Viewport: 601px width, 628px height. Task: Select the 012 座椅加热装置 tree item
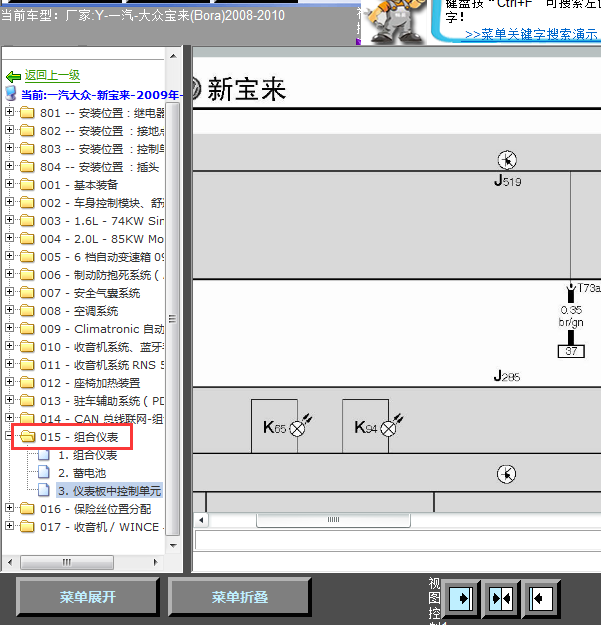click(x=90, y=383)
